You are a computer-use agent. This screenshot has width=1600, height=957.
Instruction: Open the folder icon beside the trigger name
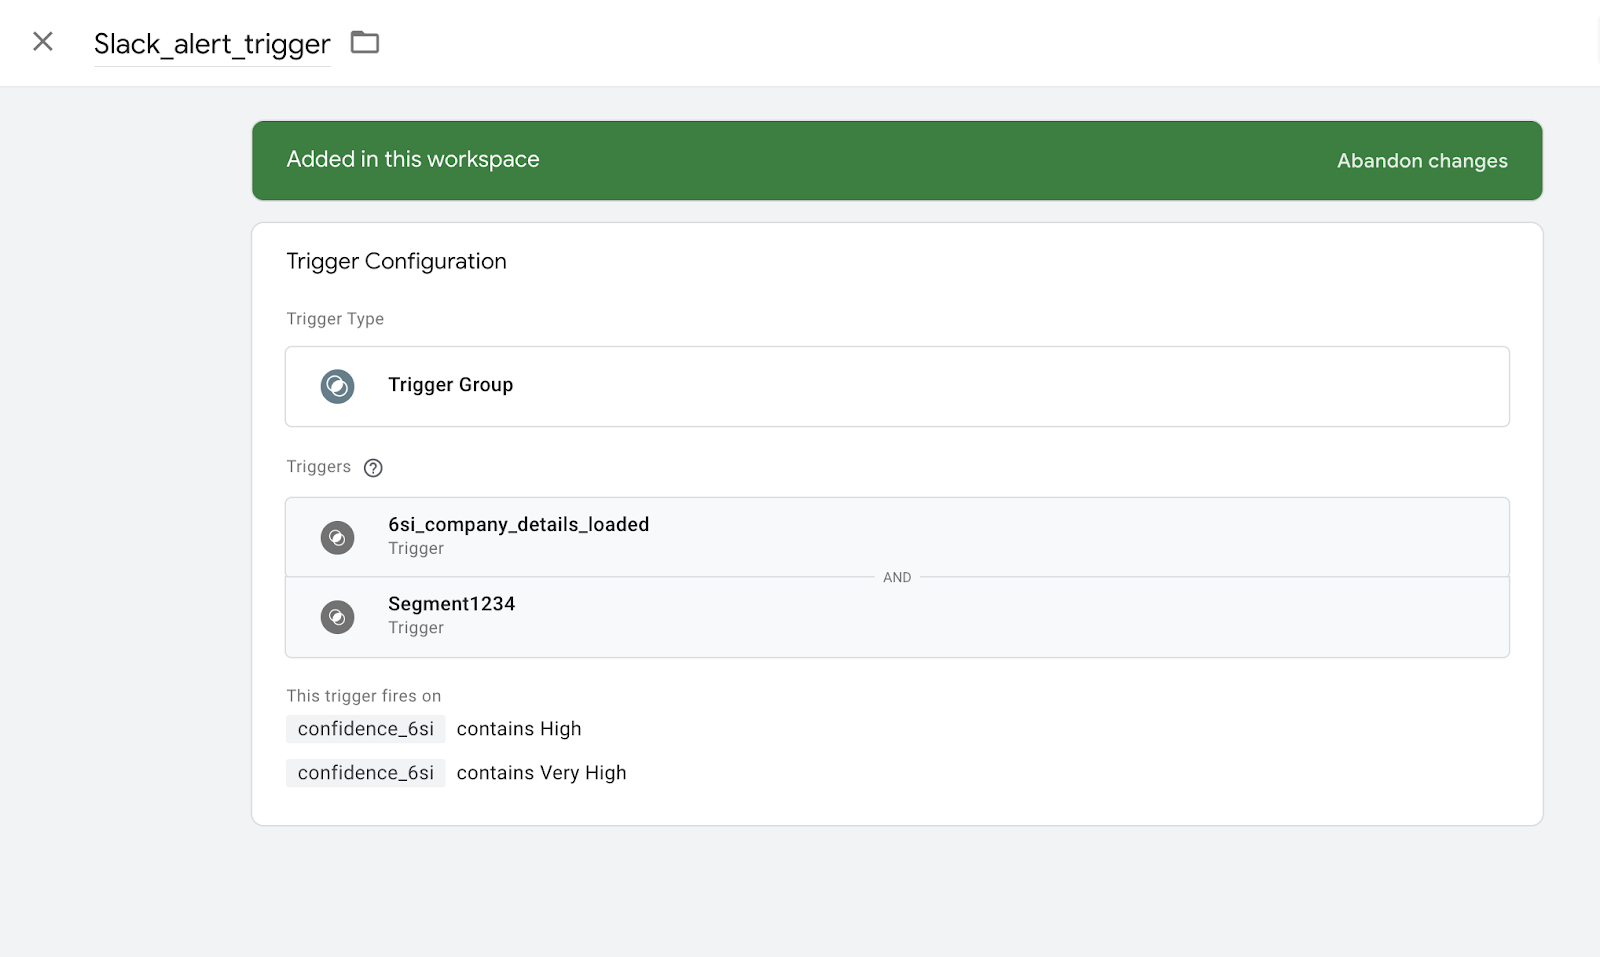coord(365,42)
